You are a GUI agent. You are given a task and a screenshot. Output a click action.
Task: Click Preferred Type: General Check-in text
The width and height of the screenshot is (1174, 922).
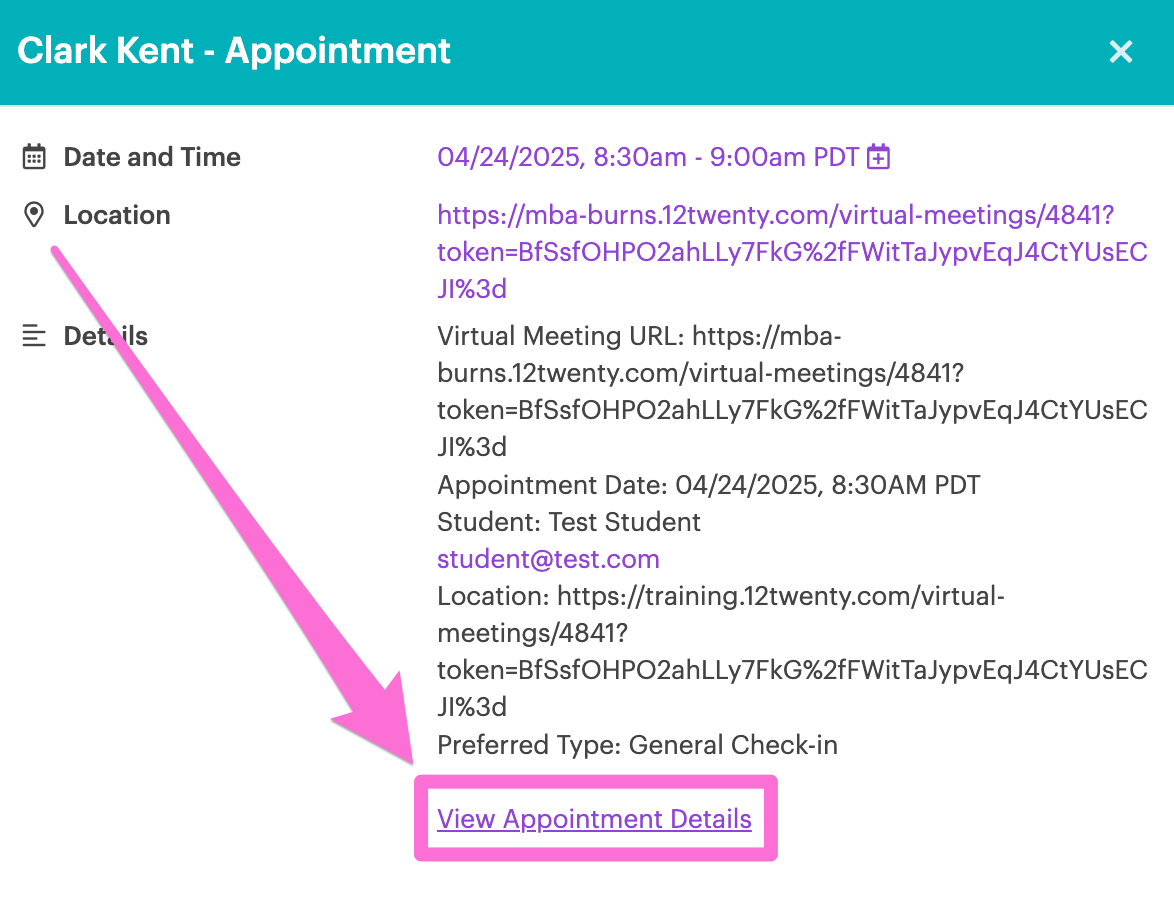point(637,745)
